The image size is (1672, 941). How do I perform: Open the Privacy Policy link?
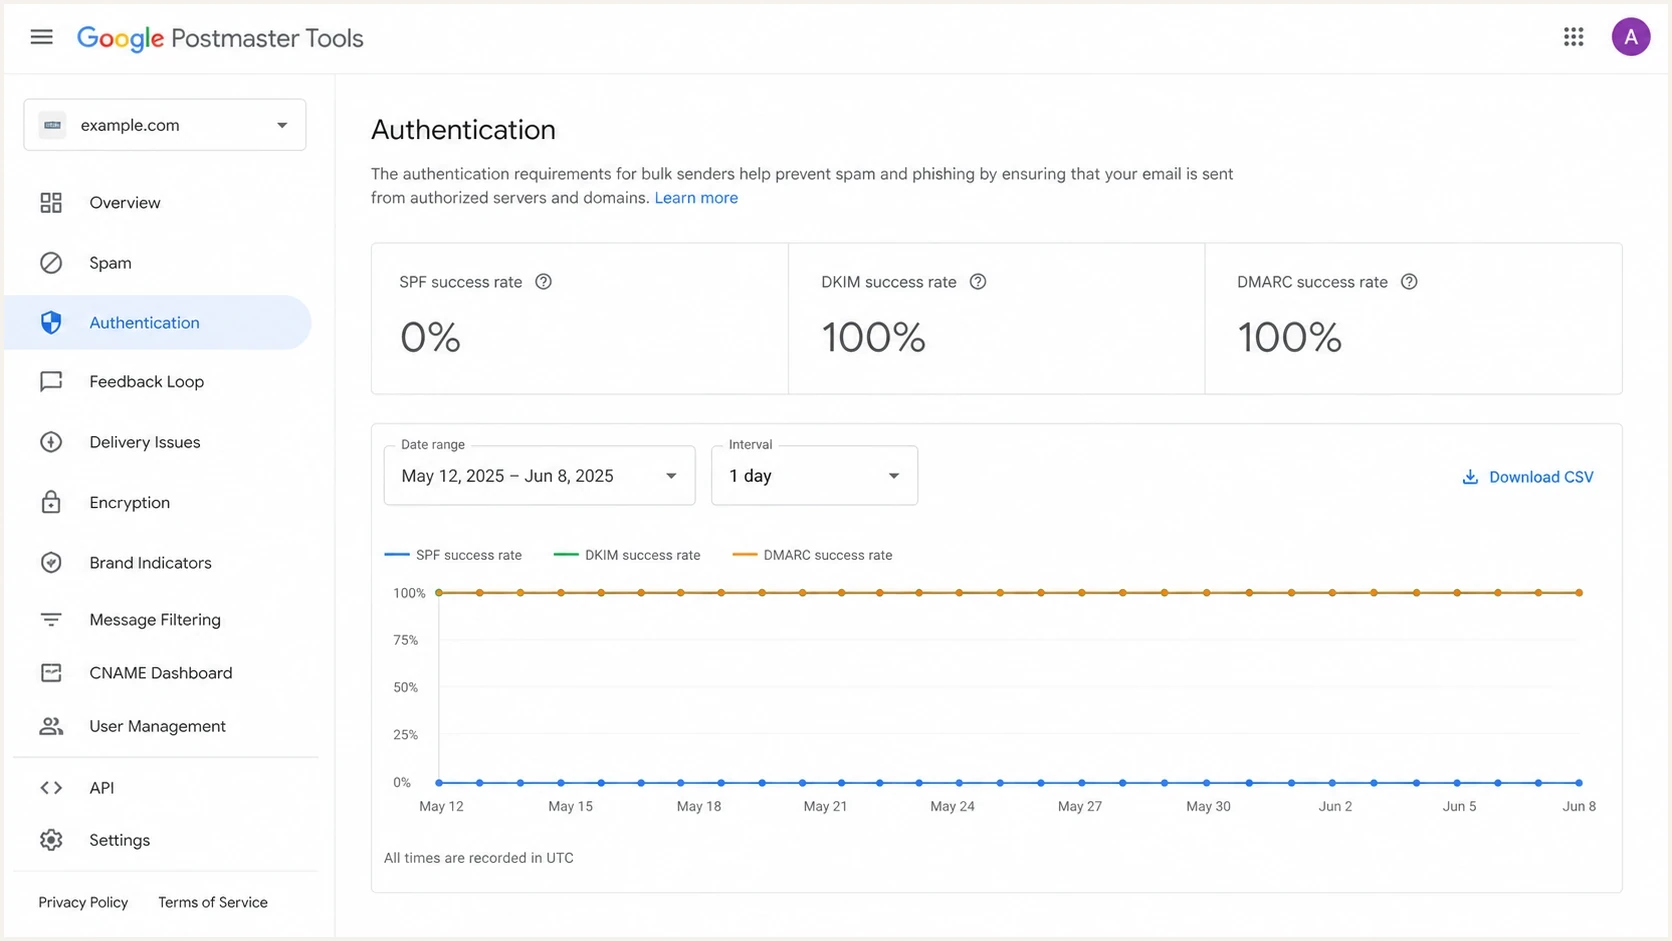83,902
